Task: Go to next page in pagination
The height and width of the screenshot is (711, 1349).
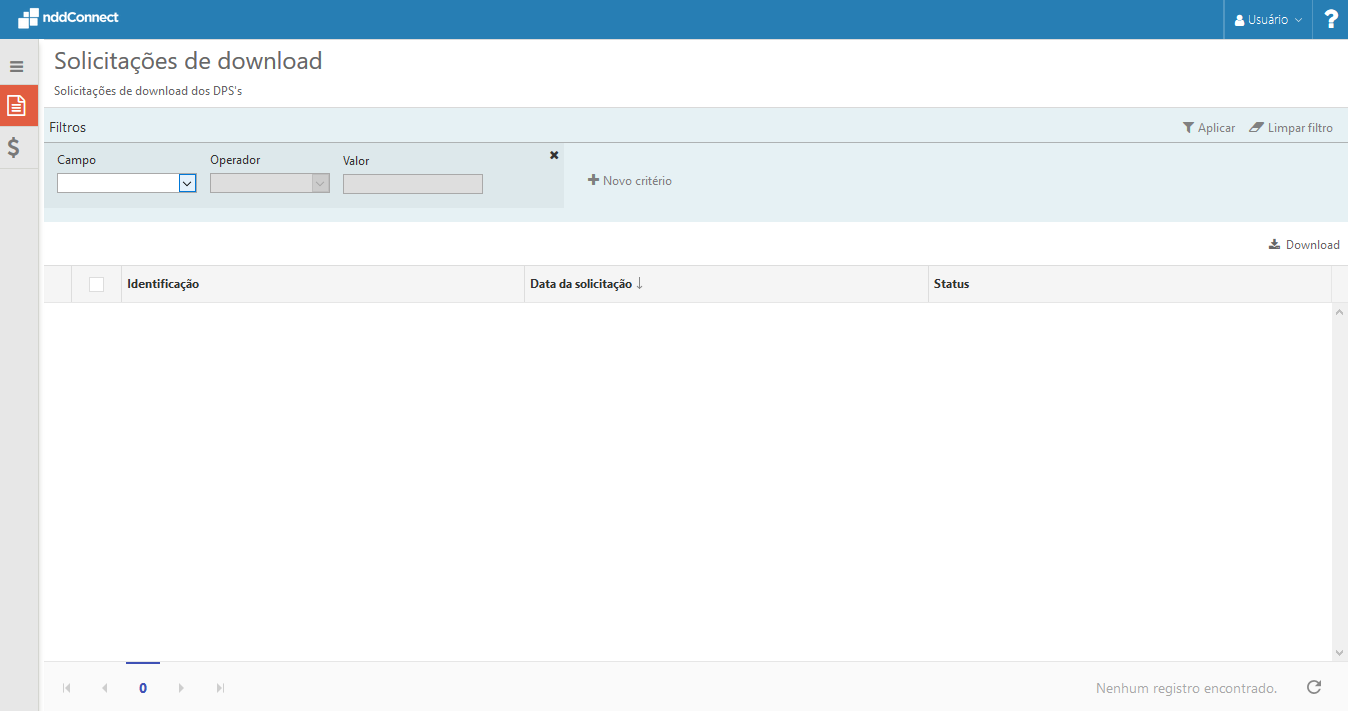Action: tap(181, 688)
